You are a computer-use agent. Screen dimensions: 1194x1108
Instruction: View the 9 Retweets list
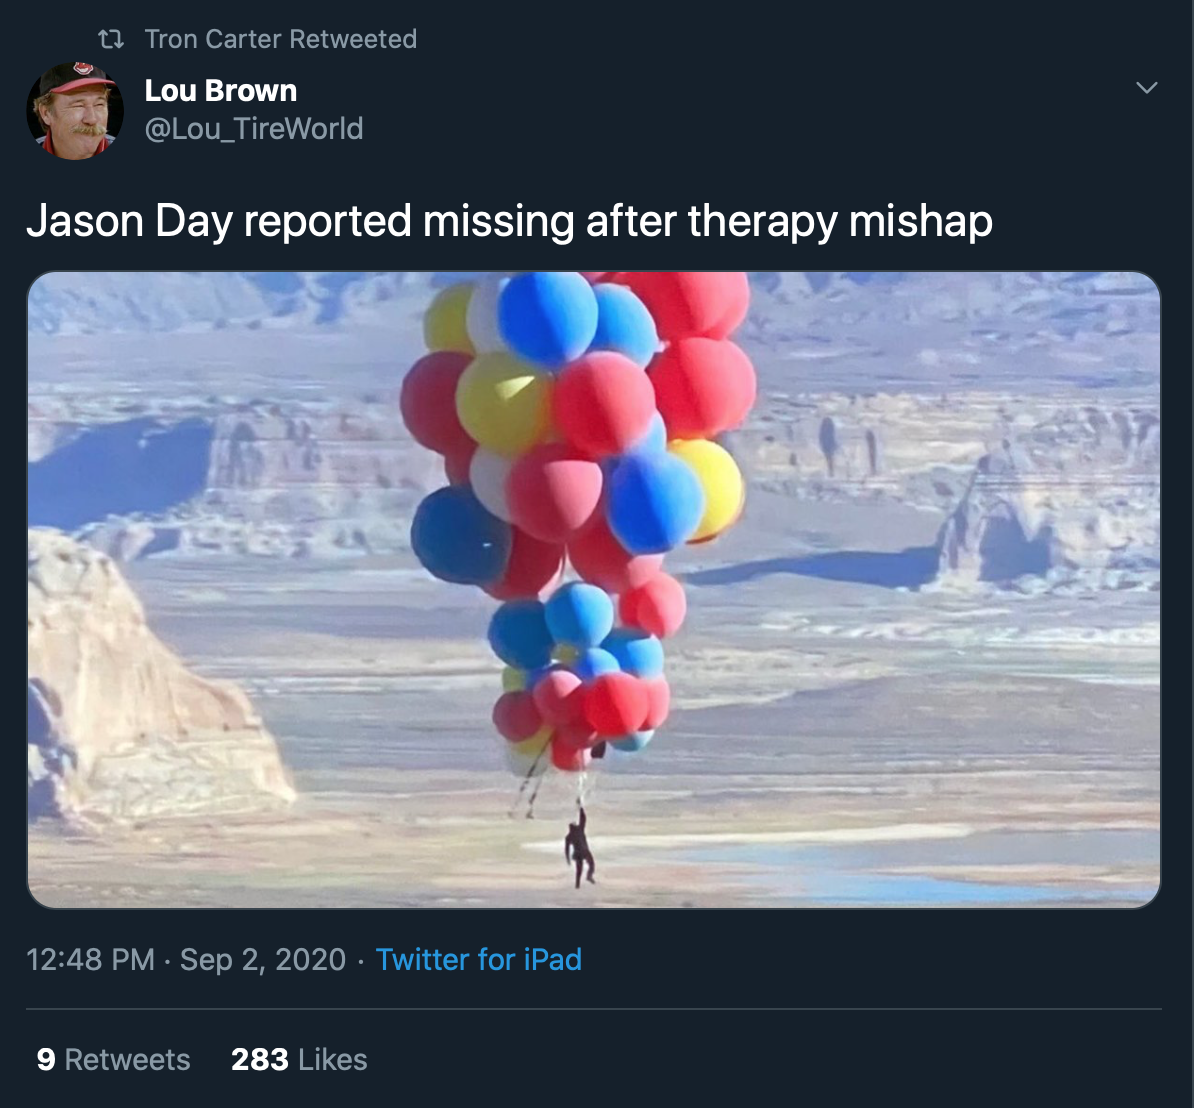[113, 1059]
